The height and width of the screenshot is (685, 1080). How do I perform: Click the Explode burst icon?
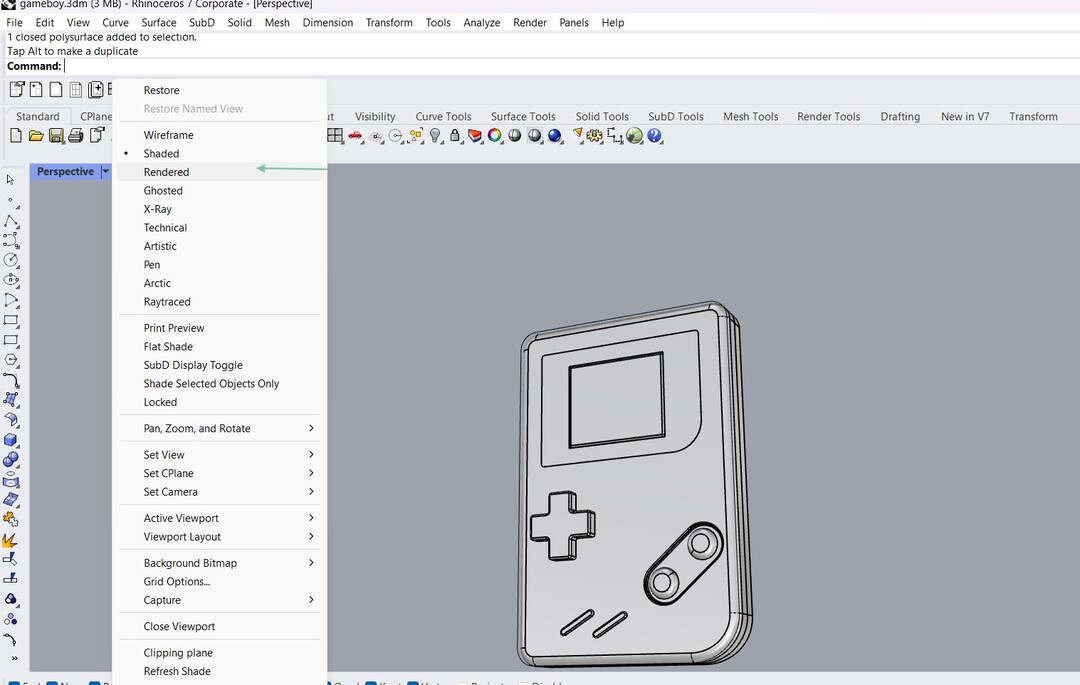tap(10, 540)
